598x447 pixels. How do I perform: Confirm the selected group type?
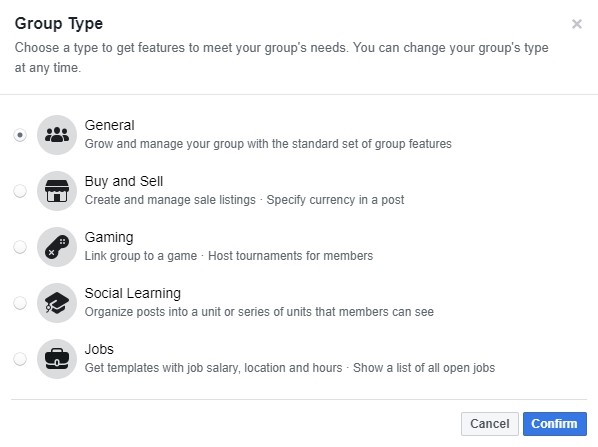[555, 424]
